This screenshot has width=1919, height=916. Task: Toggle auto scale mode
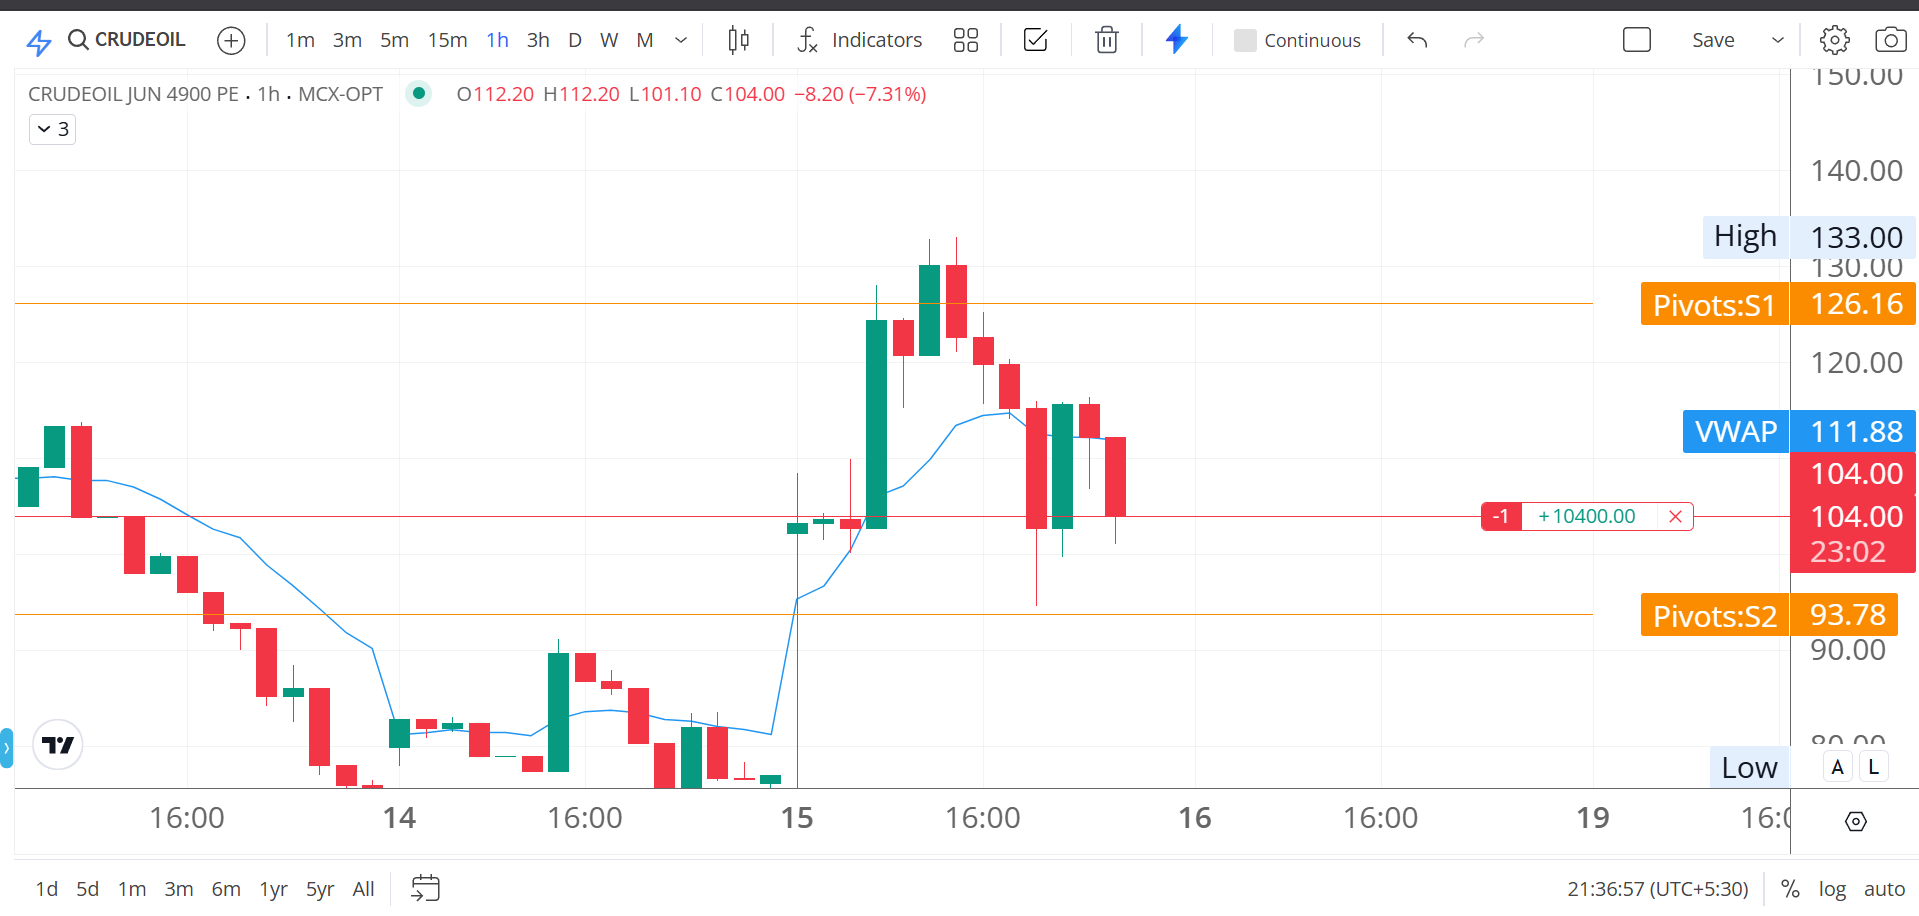(1884, 889)
